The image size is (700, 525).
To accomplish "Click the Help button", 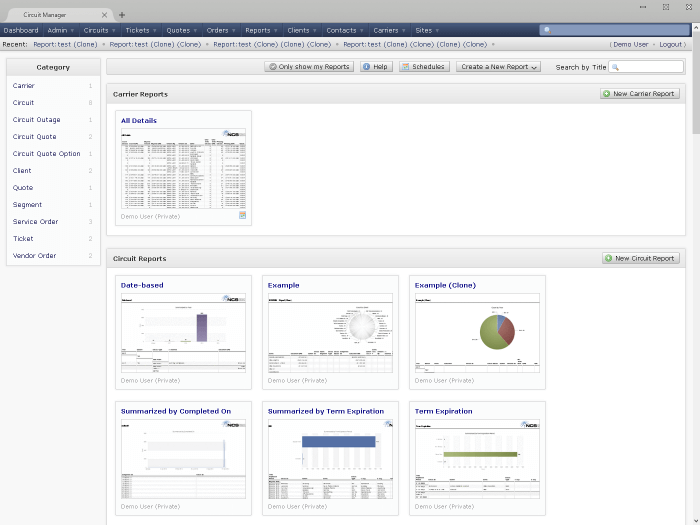I will click(x=376, y=67).
